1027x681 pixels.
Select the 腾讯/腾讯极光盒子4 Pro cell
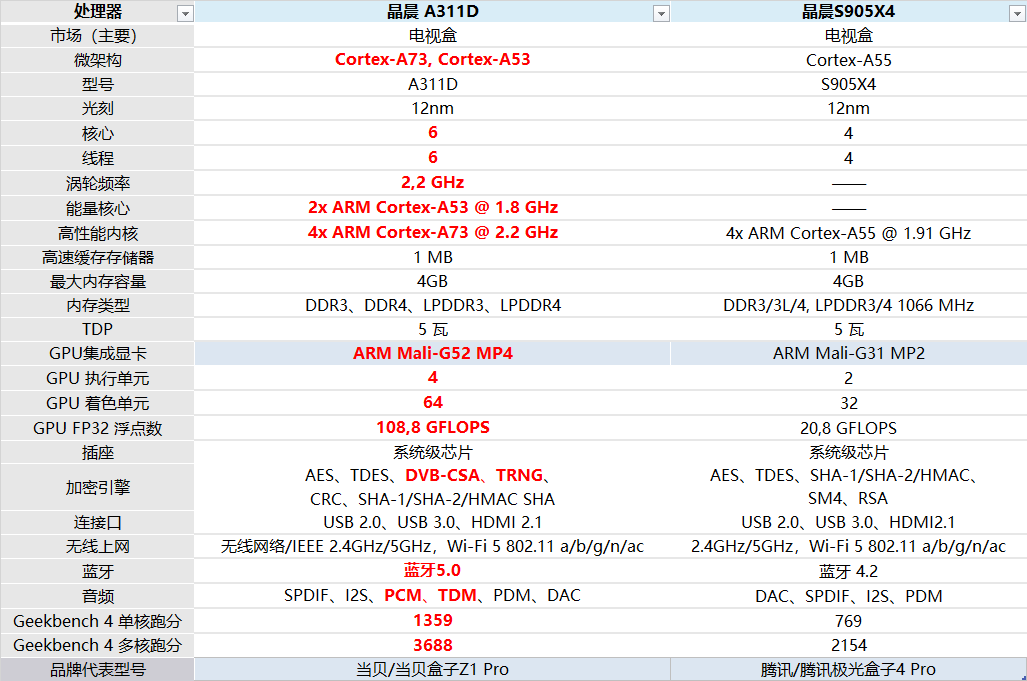tap(848, 669)
